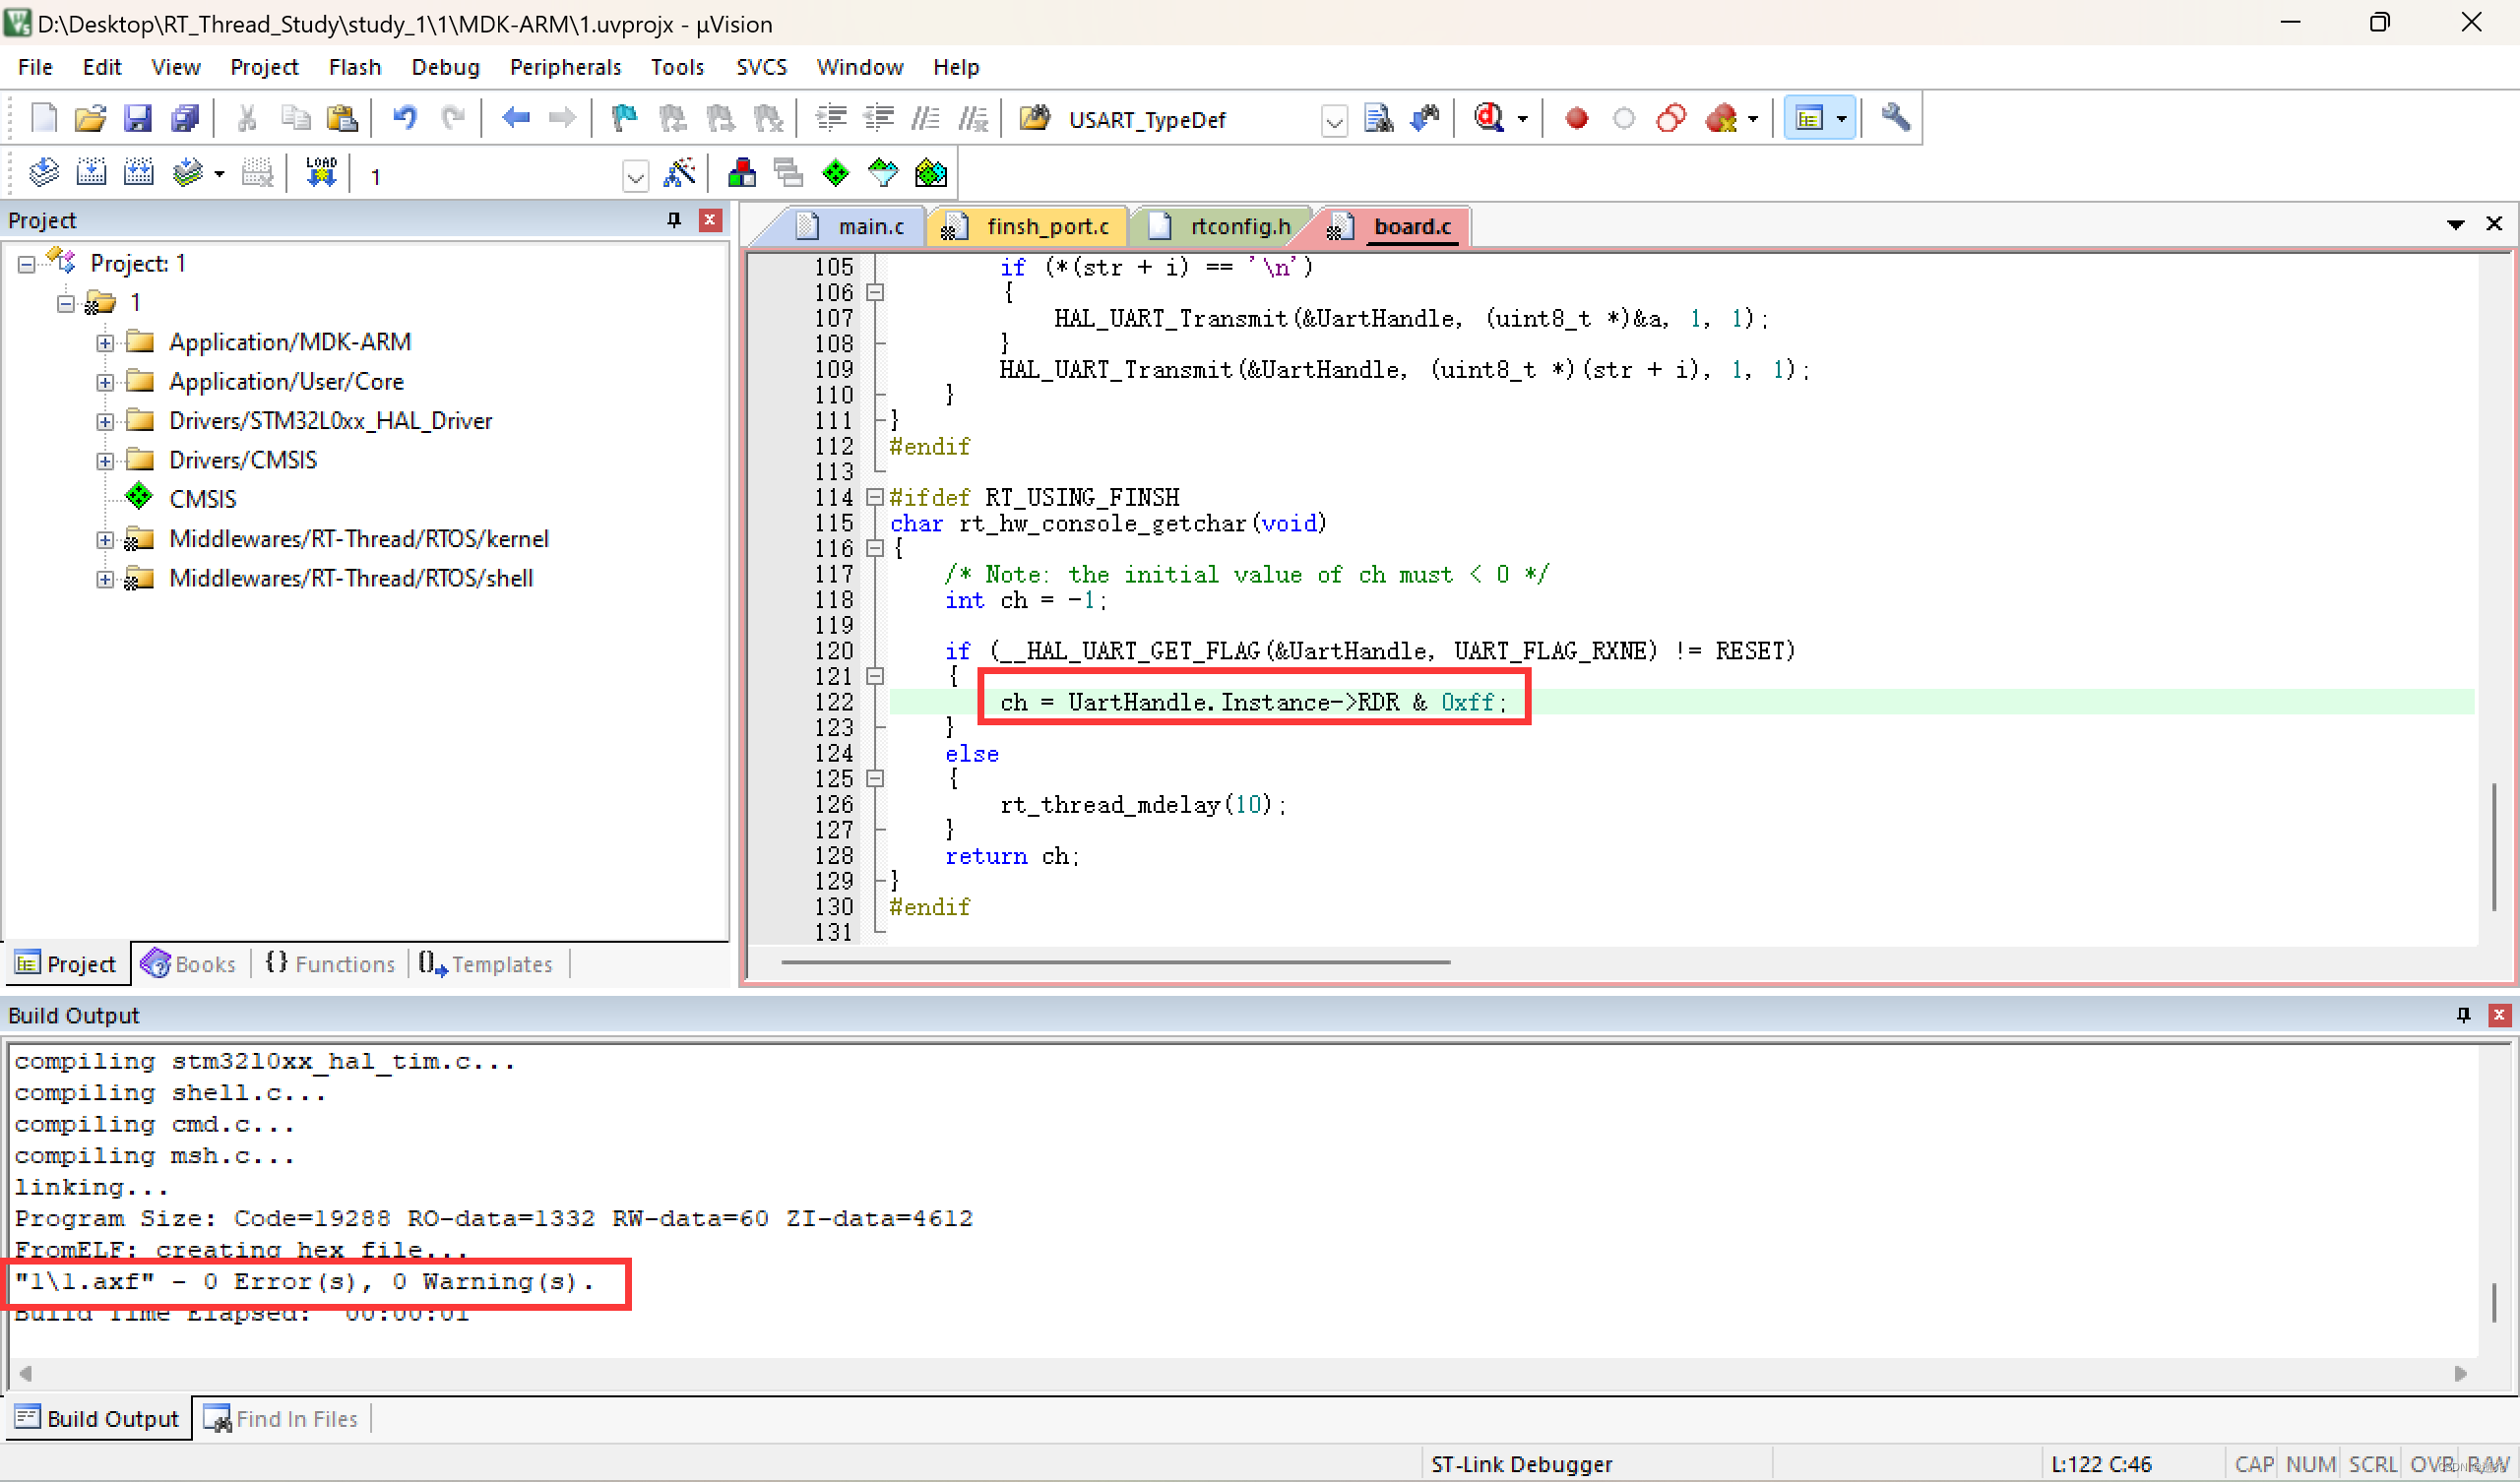Rebuild all target files
The height and width of the screenshot is (1482, 2520).
pos(139,172)
